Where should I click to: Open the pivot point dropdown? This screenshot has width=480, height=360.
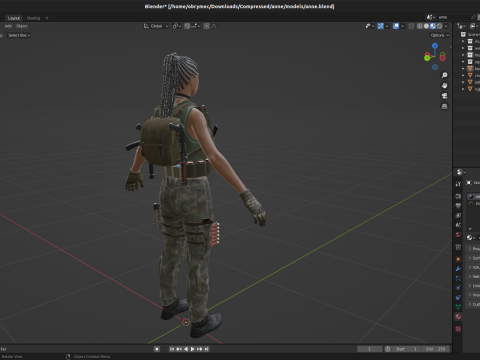click(x=177, y=26)
